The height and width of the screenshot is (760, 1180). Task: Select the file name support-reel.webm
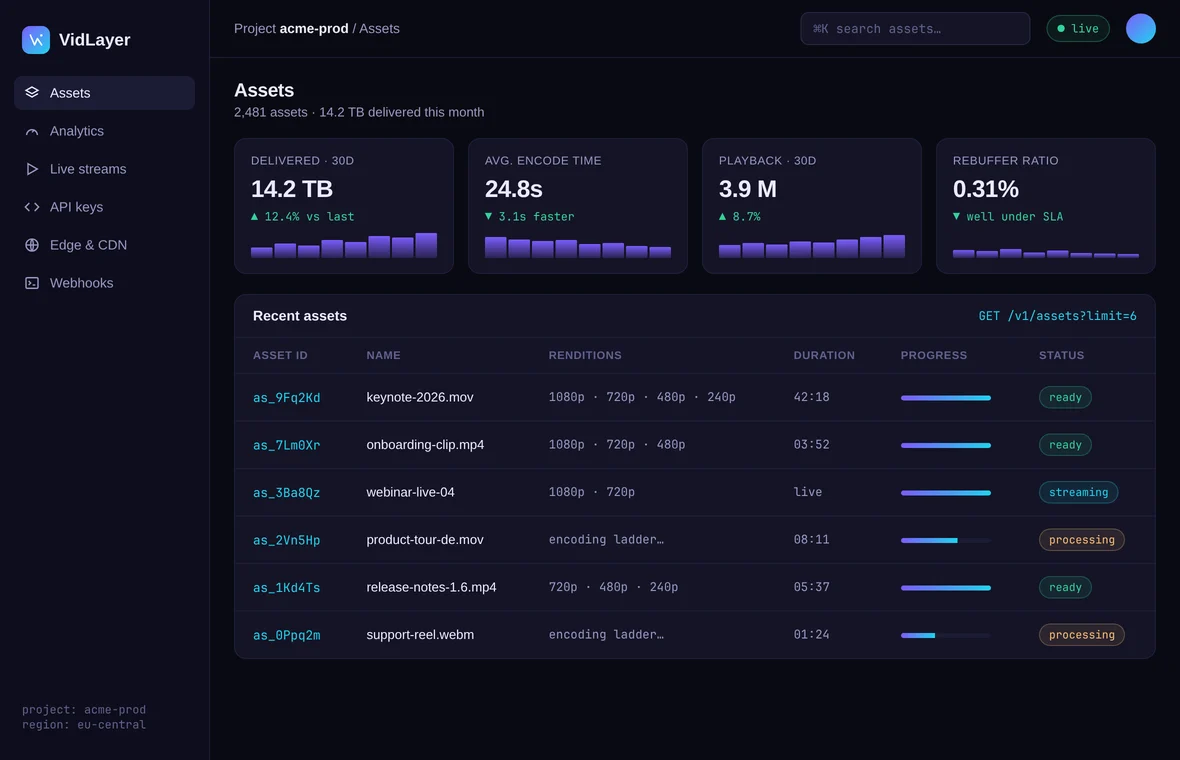[x=420, y=634]
